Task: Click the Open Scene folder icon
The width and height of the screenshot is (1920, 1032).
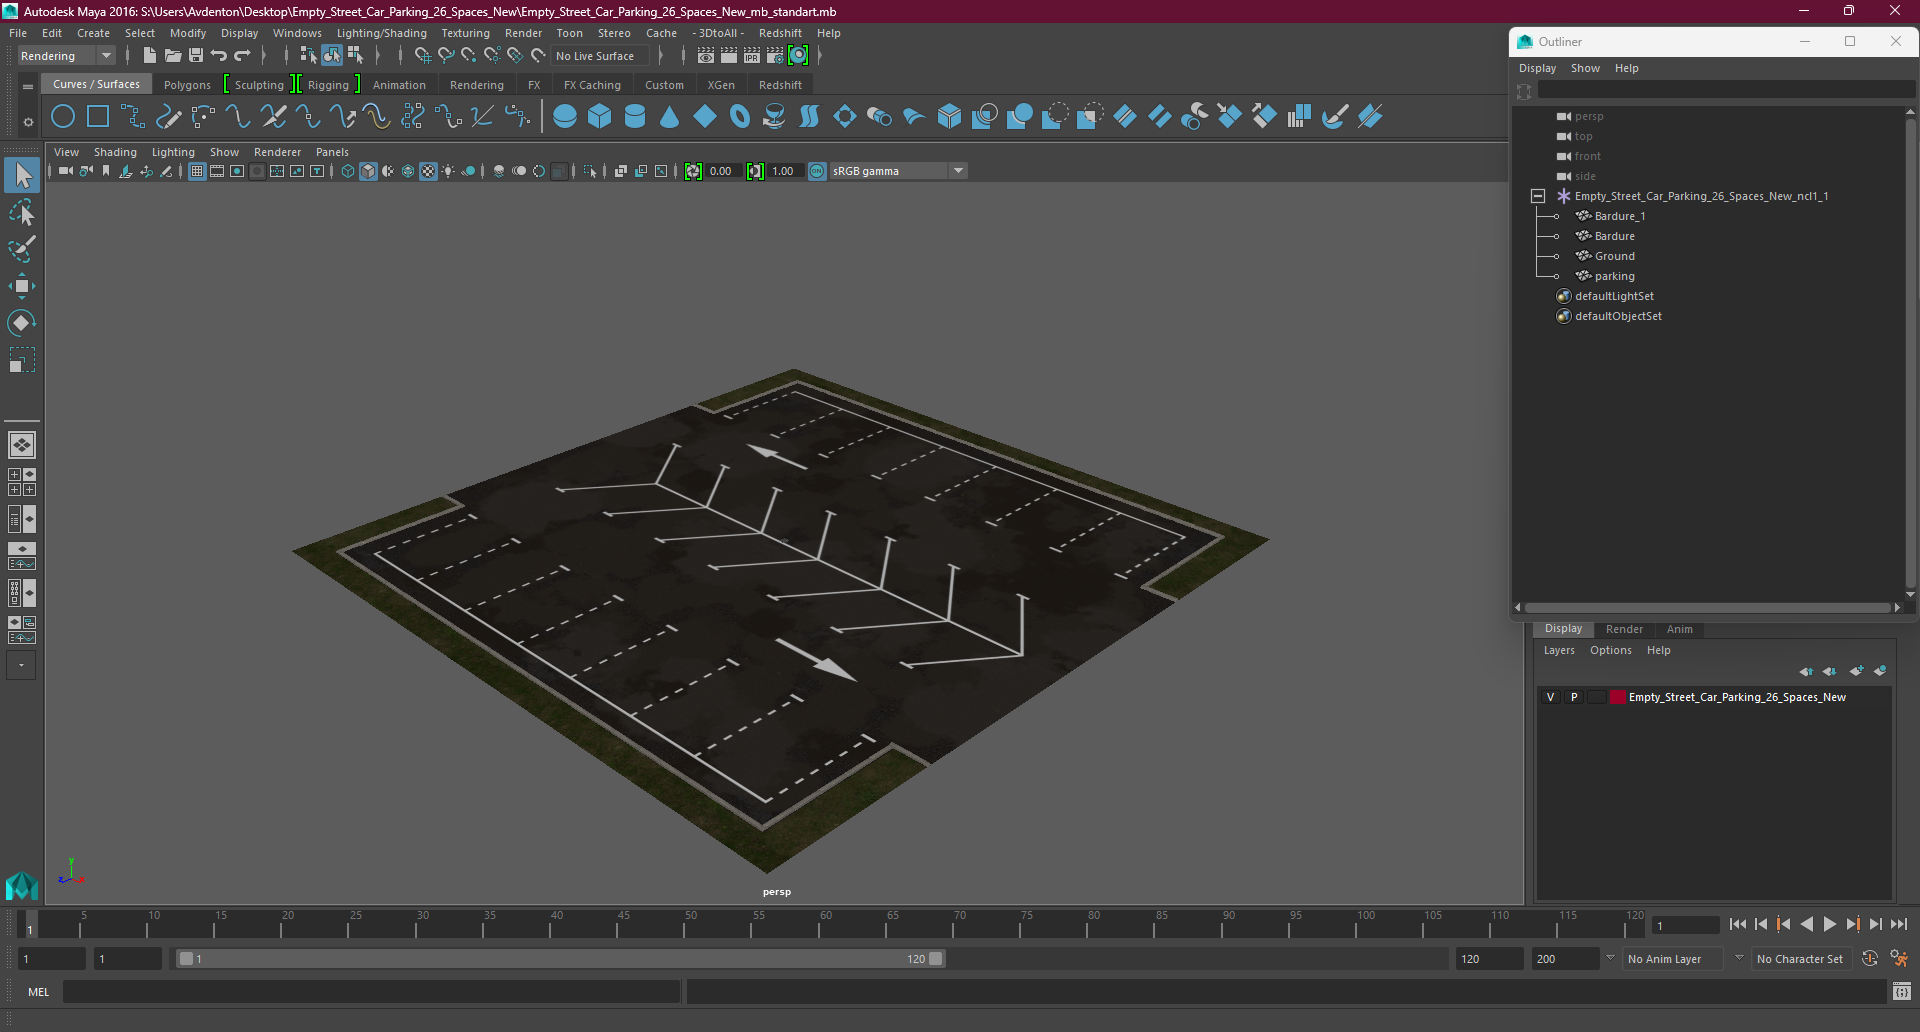Action: point(172,56)
